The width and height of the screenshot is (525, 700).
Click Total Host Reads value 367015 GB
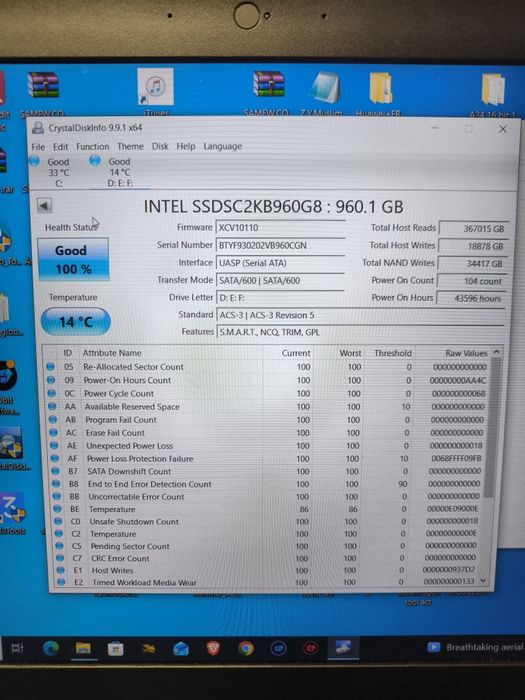tap(474, 228)
